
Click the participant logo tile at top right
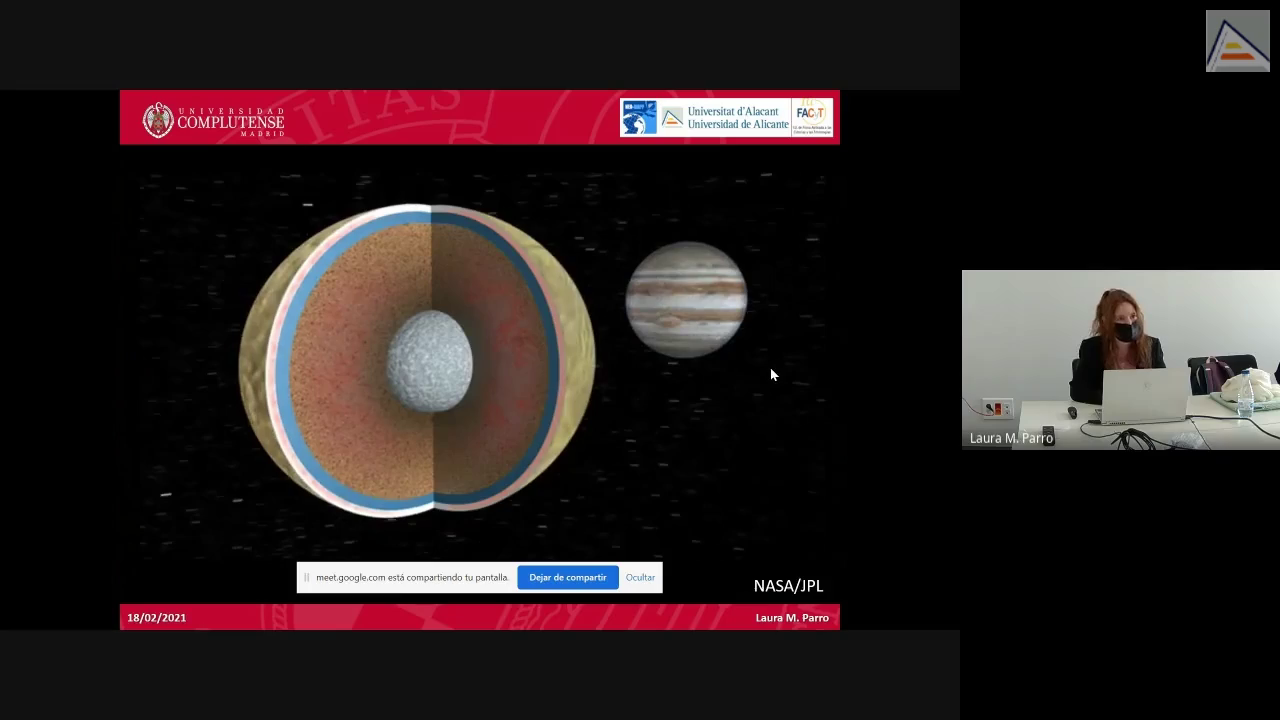pos(1237,41)
